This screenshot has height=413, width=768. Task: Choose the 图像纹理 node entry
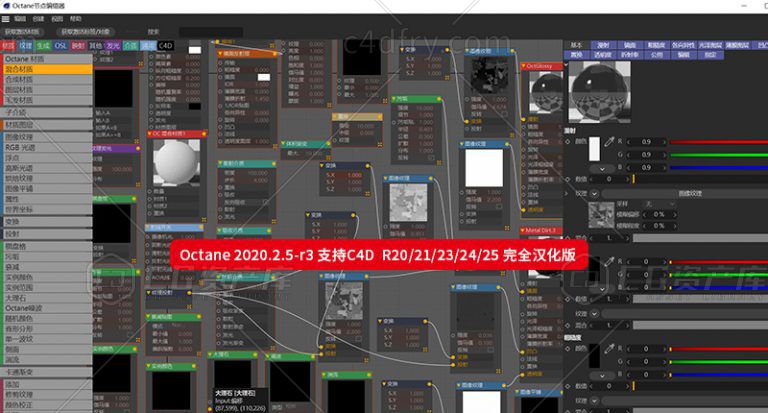click(x=47, y=137)
